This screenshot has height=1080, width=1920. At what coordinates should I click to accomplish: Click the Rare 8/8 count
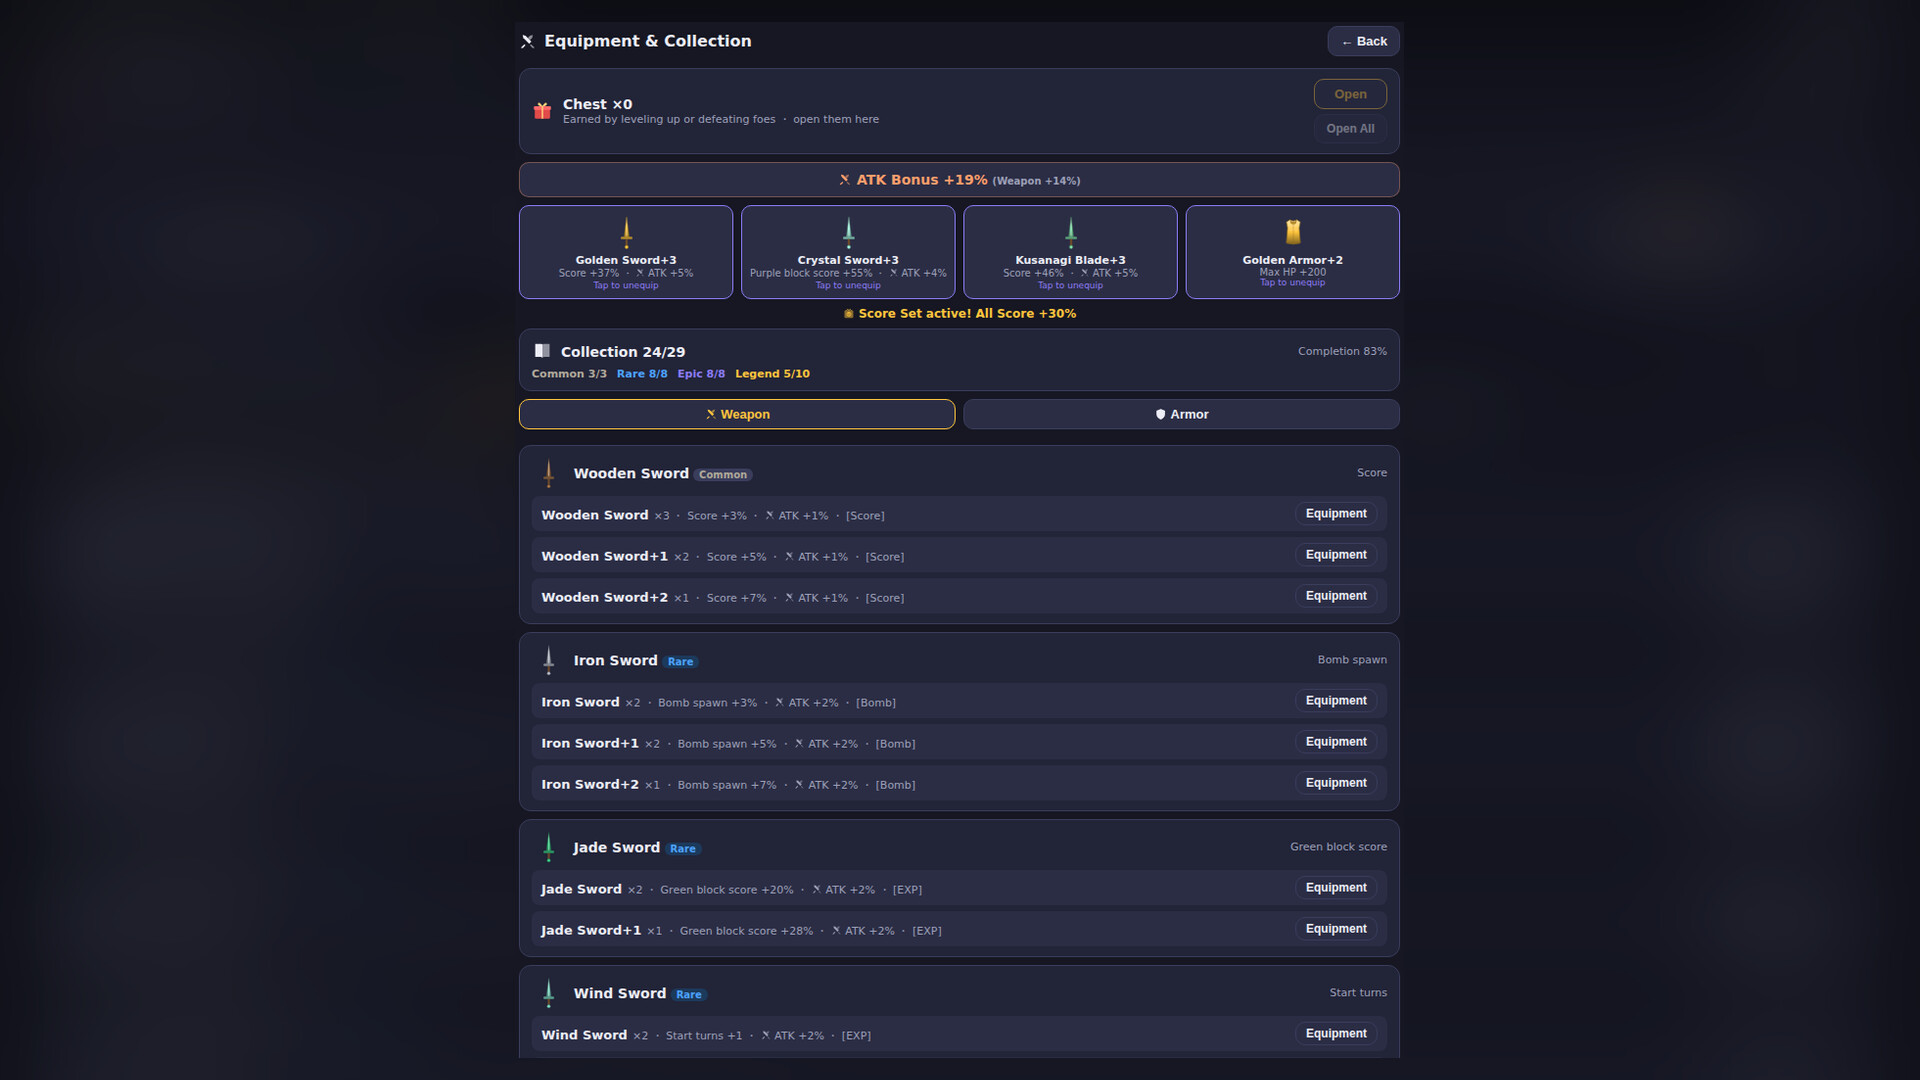[642, 374]
